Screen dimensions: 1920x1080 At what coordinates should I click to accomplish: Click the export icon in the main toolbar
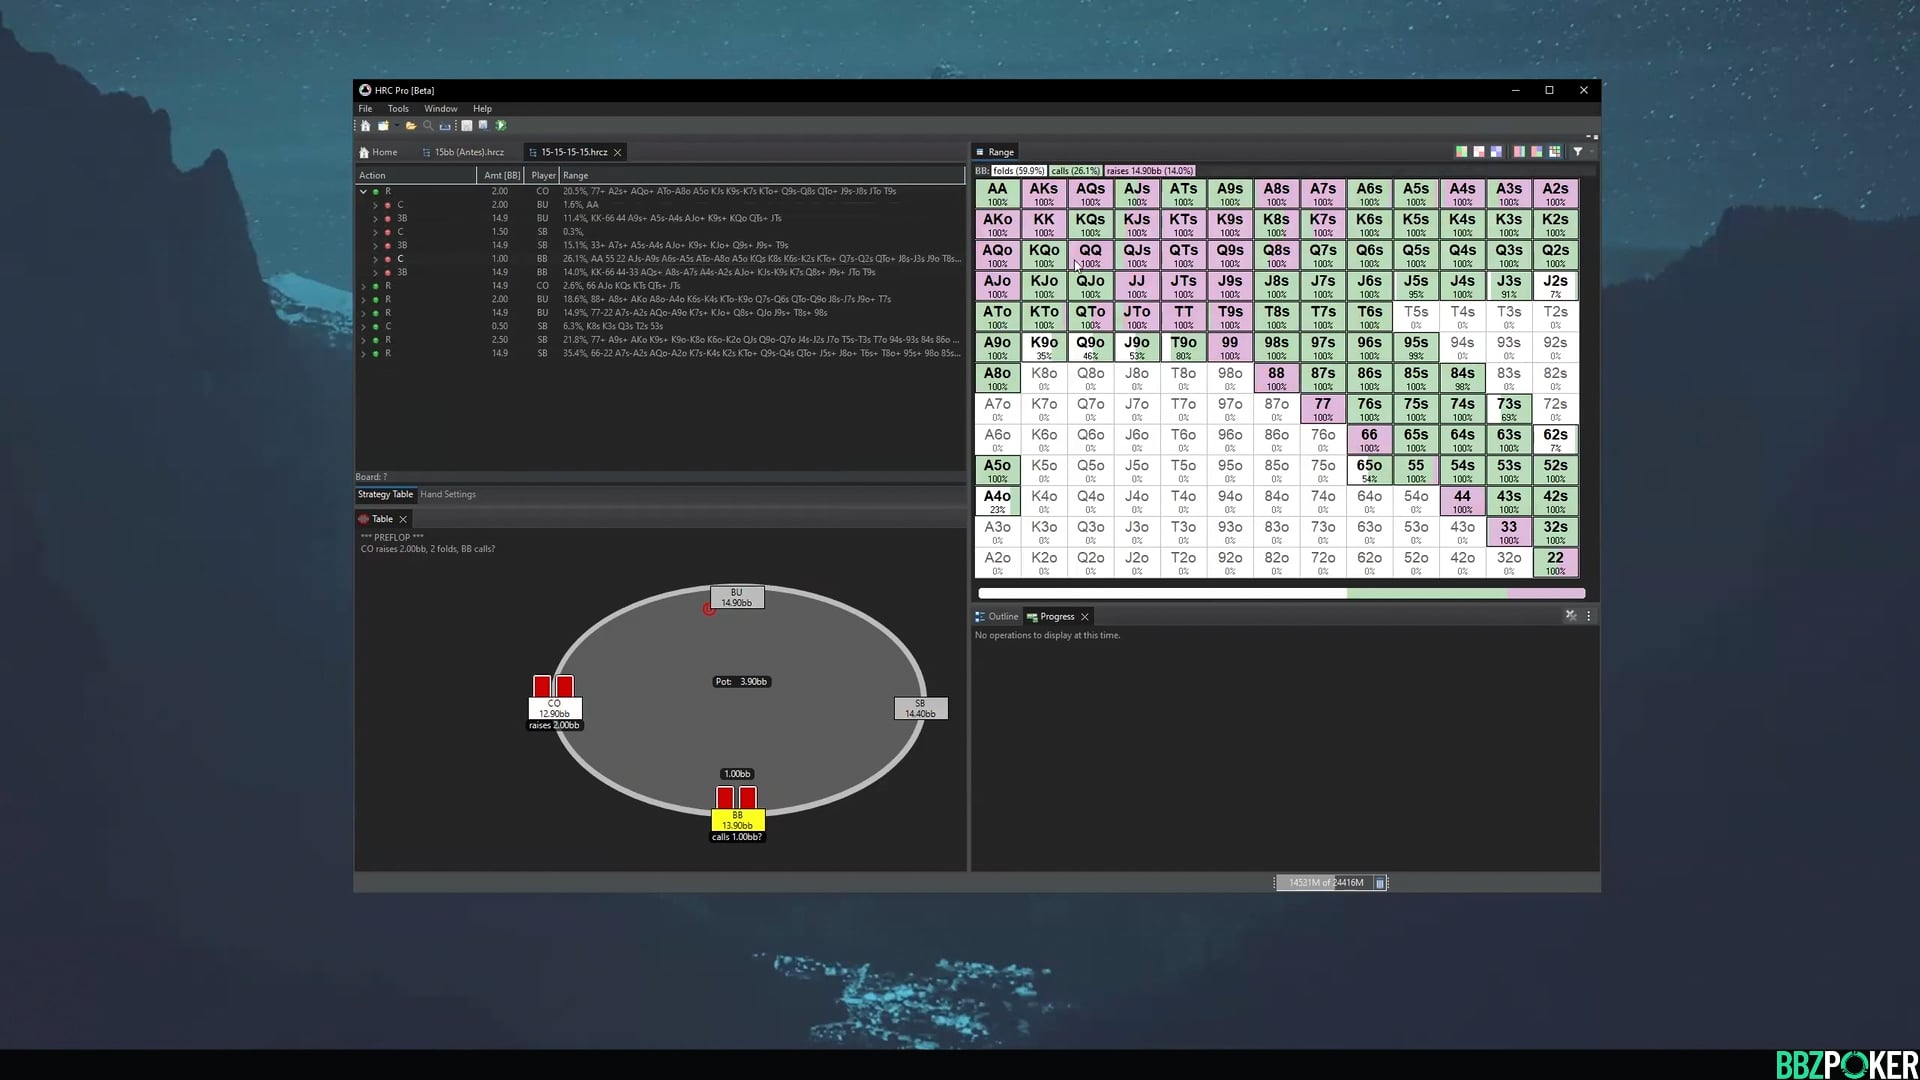click(x=446, y=125)
